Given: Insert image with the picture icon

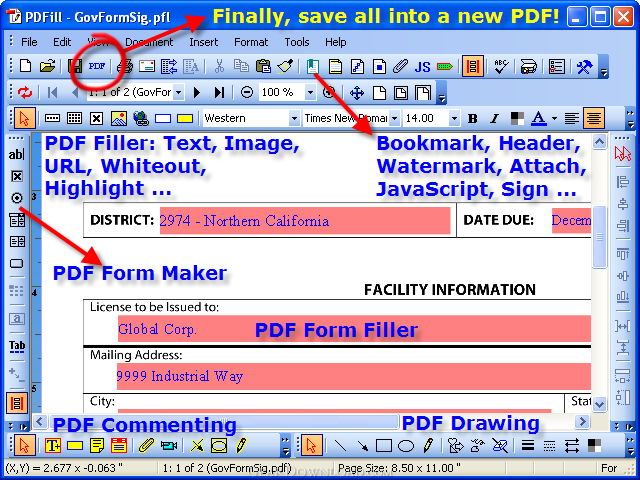Looking at the screenshot, I should click(x=119, y=118).
